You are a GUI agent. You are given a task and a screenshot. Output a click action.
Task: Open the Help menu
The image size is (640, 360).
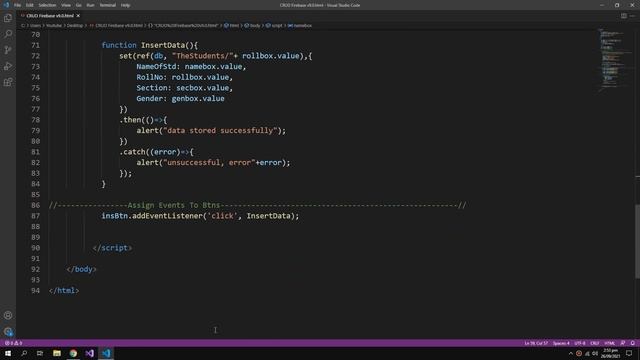(x=126, y=5)
